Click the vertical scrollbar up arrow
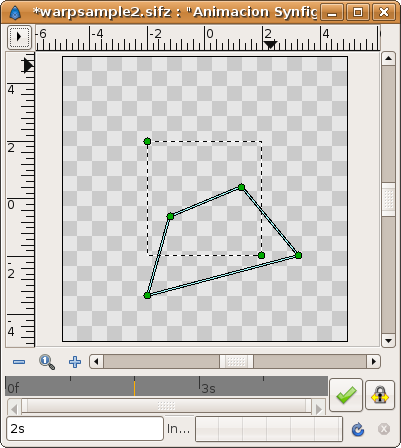Viewport: 401px width, 448px height. (x=388, y=59)
